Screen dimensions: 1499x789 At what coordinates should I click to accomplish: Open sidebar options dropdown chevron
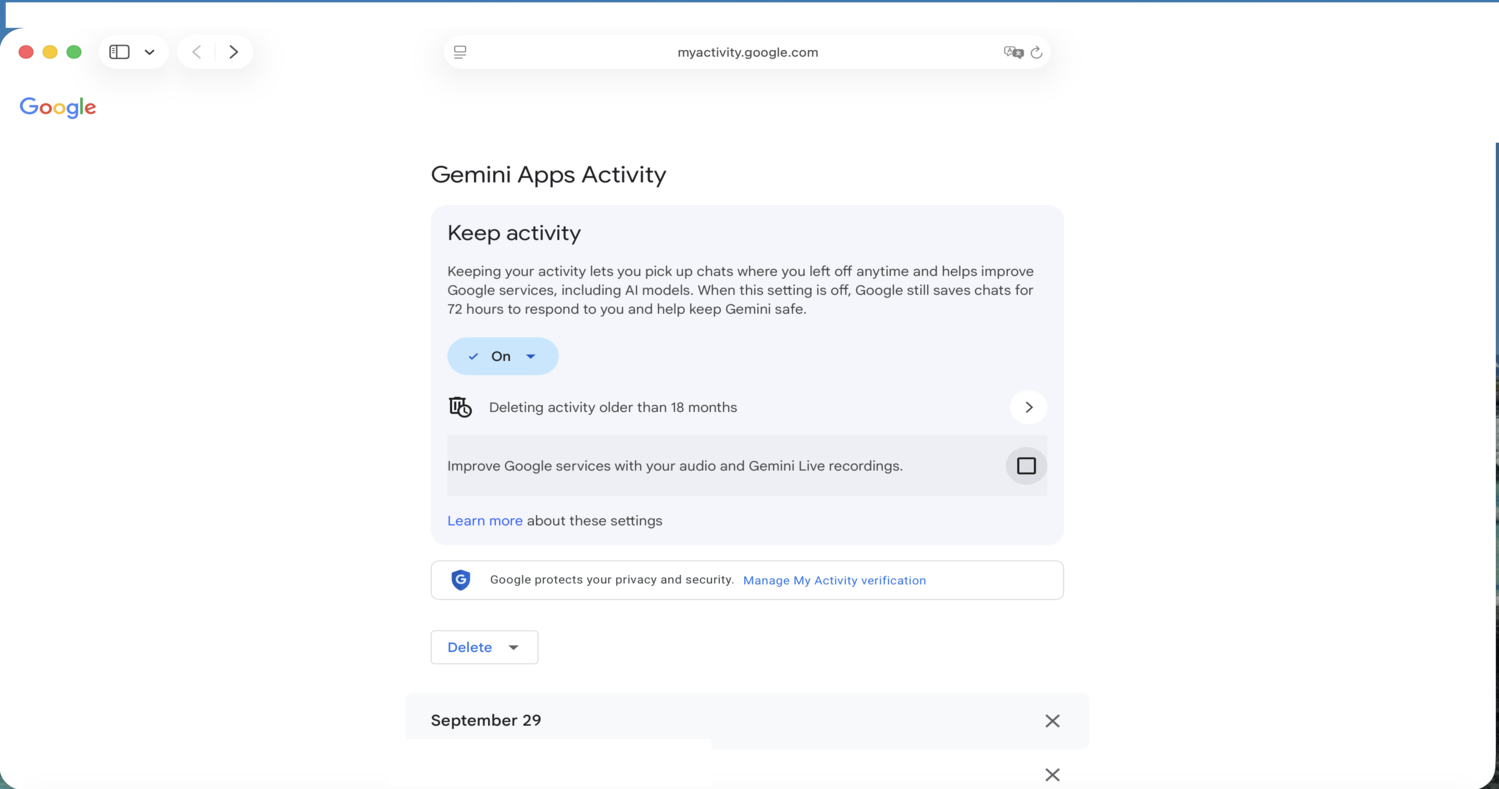[149, 52]
